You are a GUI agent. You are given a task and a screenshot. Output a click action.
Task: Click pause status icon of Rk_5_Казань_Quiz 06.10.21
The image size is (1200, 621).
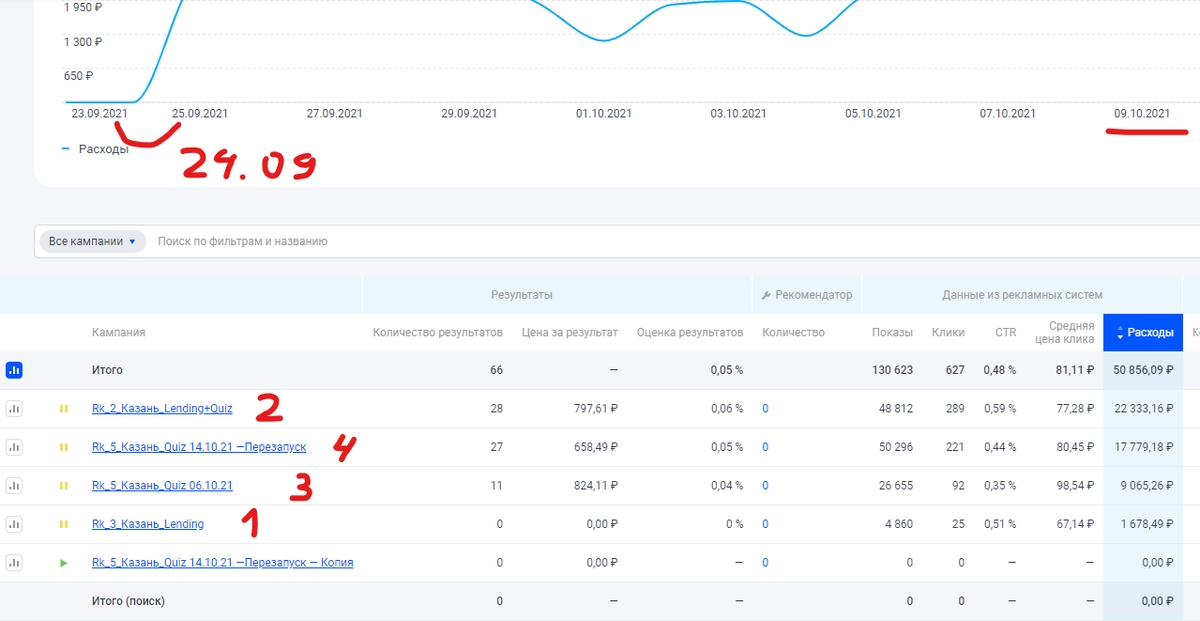[64, 486]
